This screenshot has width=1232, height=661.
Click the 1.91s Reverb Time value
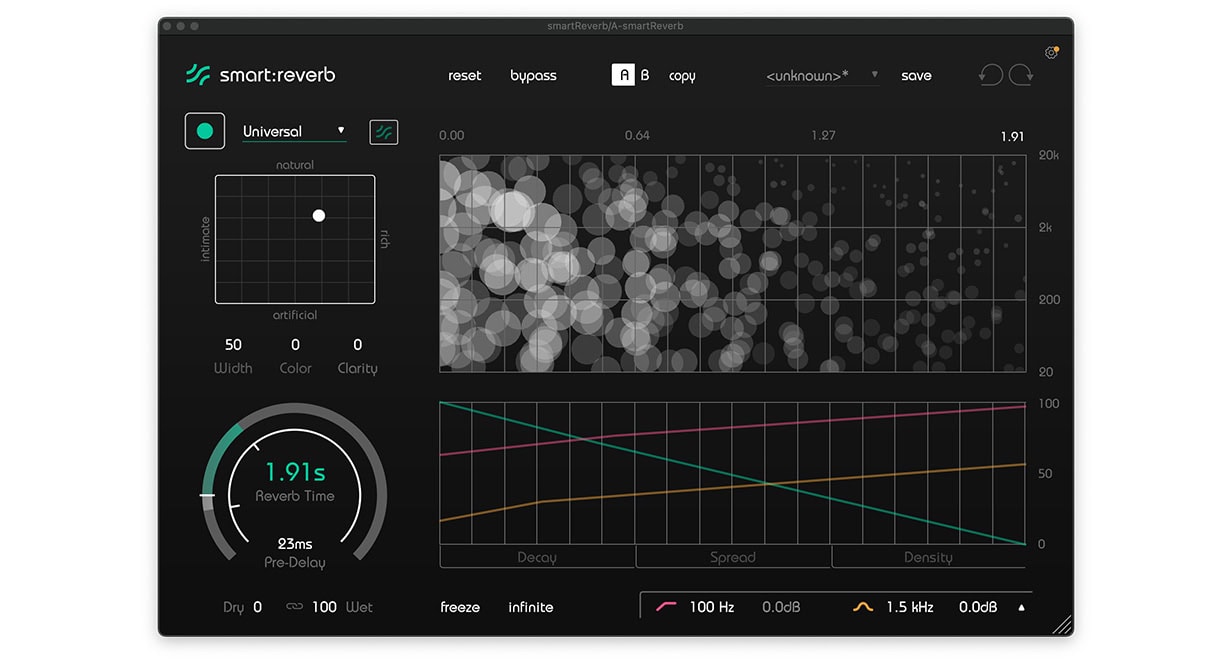coord(295,472)
